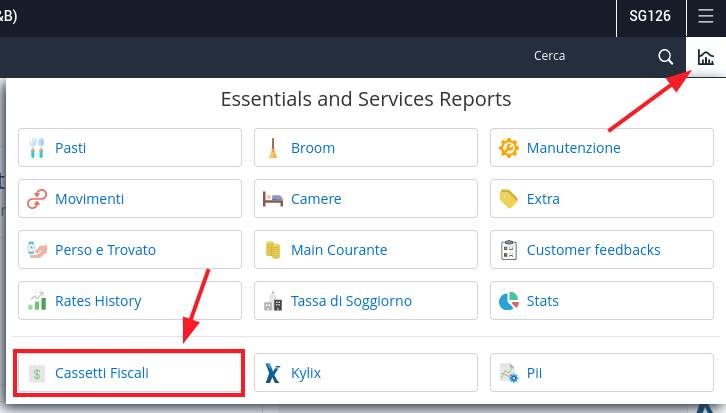Open the hamburger menu icon

[x=706, y=16]
